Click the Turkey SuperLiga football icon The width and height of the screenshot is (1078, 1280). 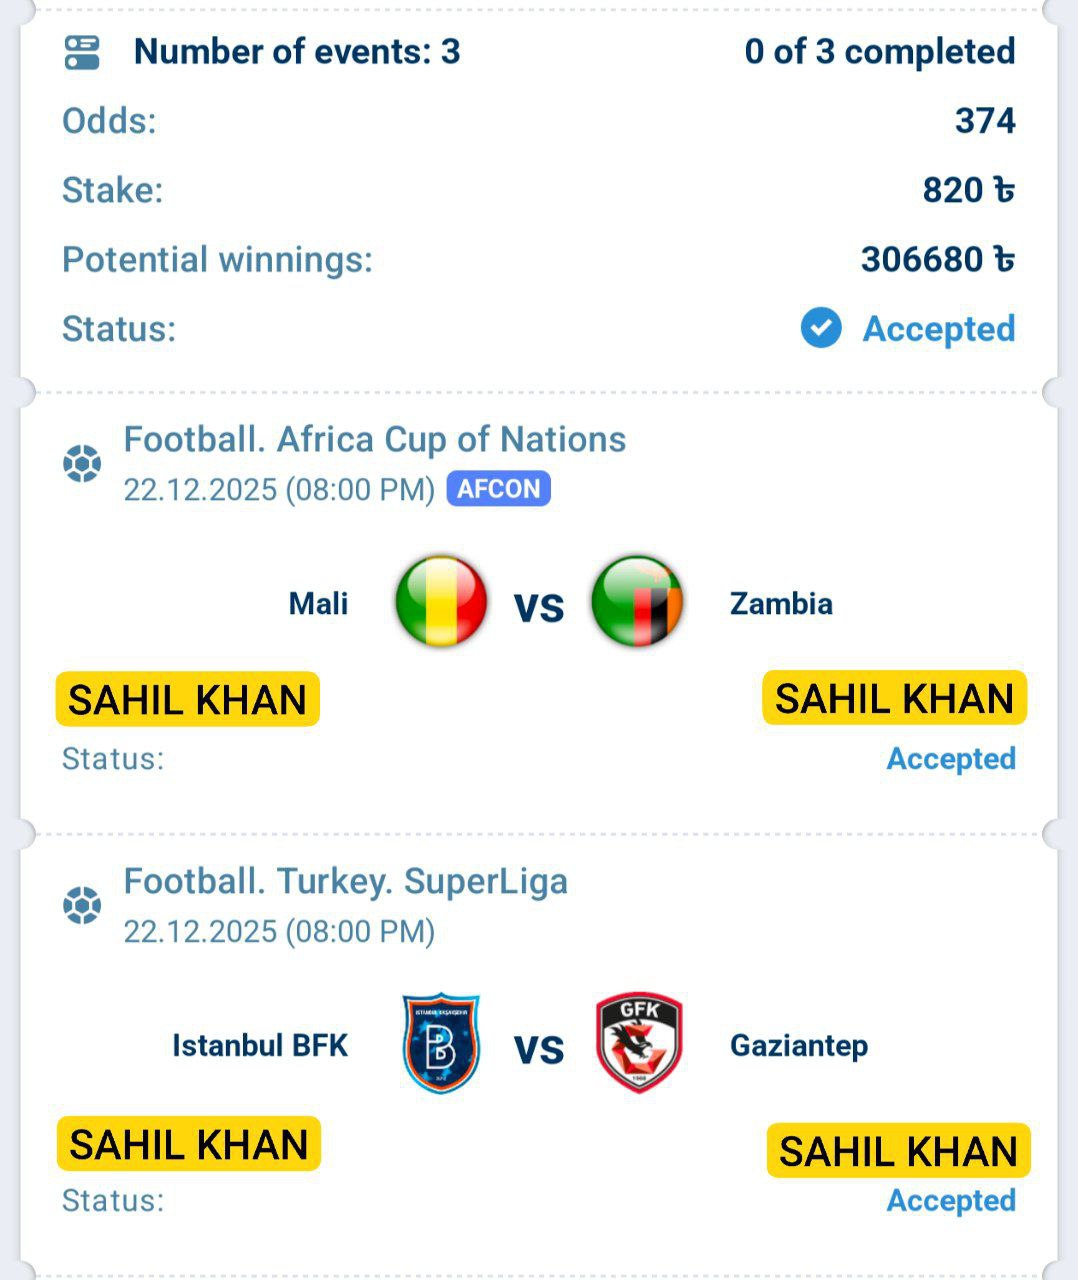[82, 906]
